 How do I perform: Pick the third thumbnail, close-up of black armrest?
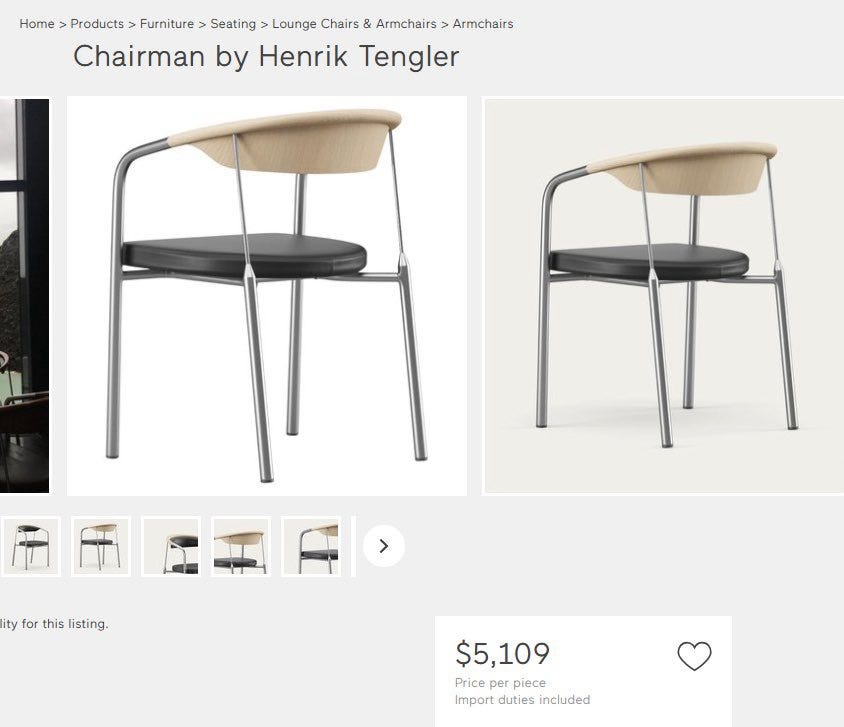(171, 546)
